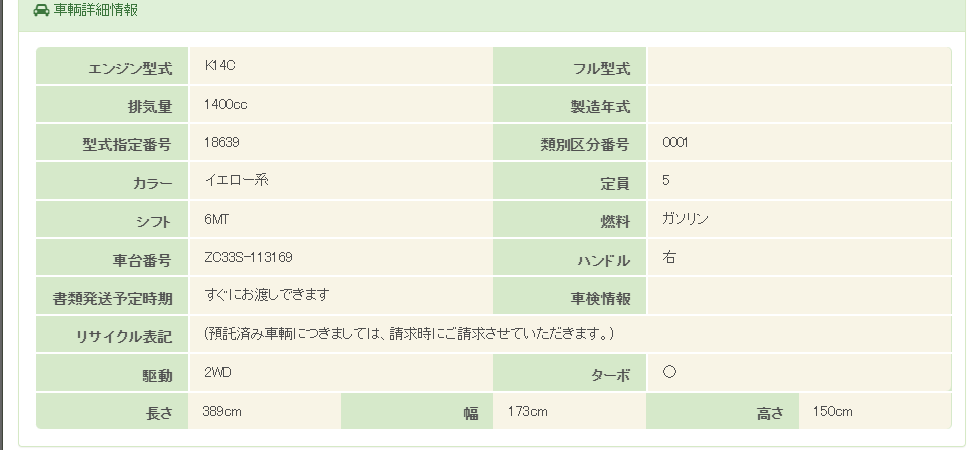Click the height value 150cm

[x=832, y=411]
